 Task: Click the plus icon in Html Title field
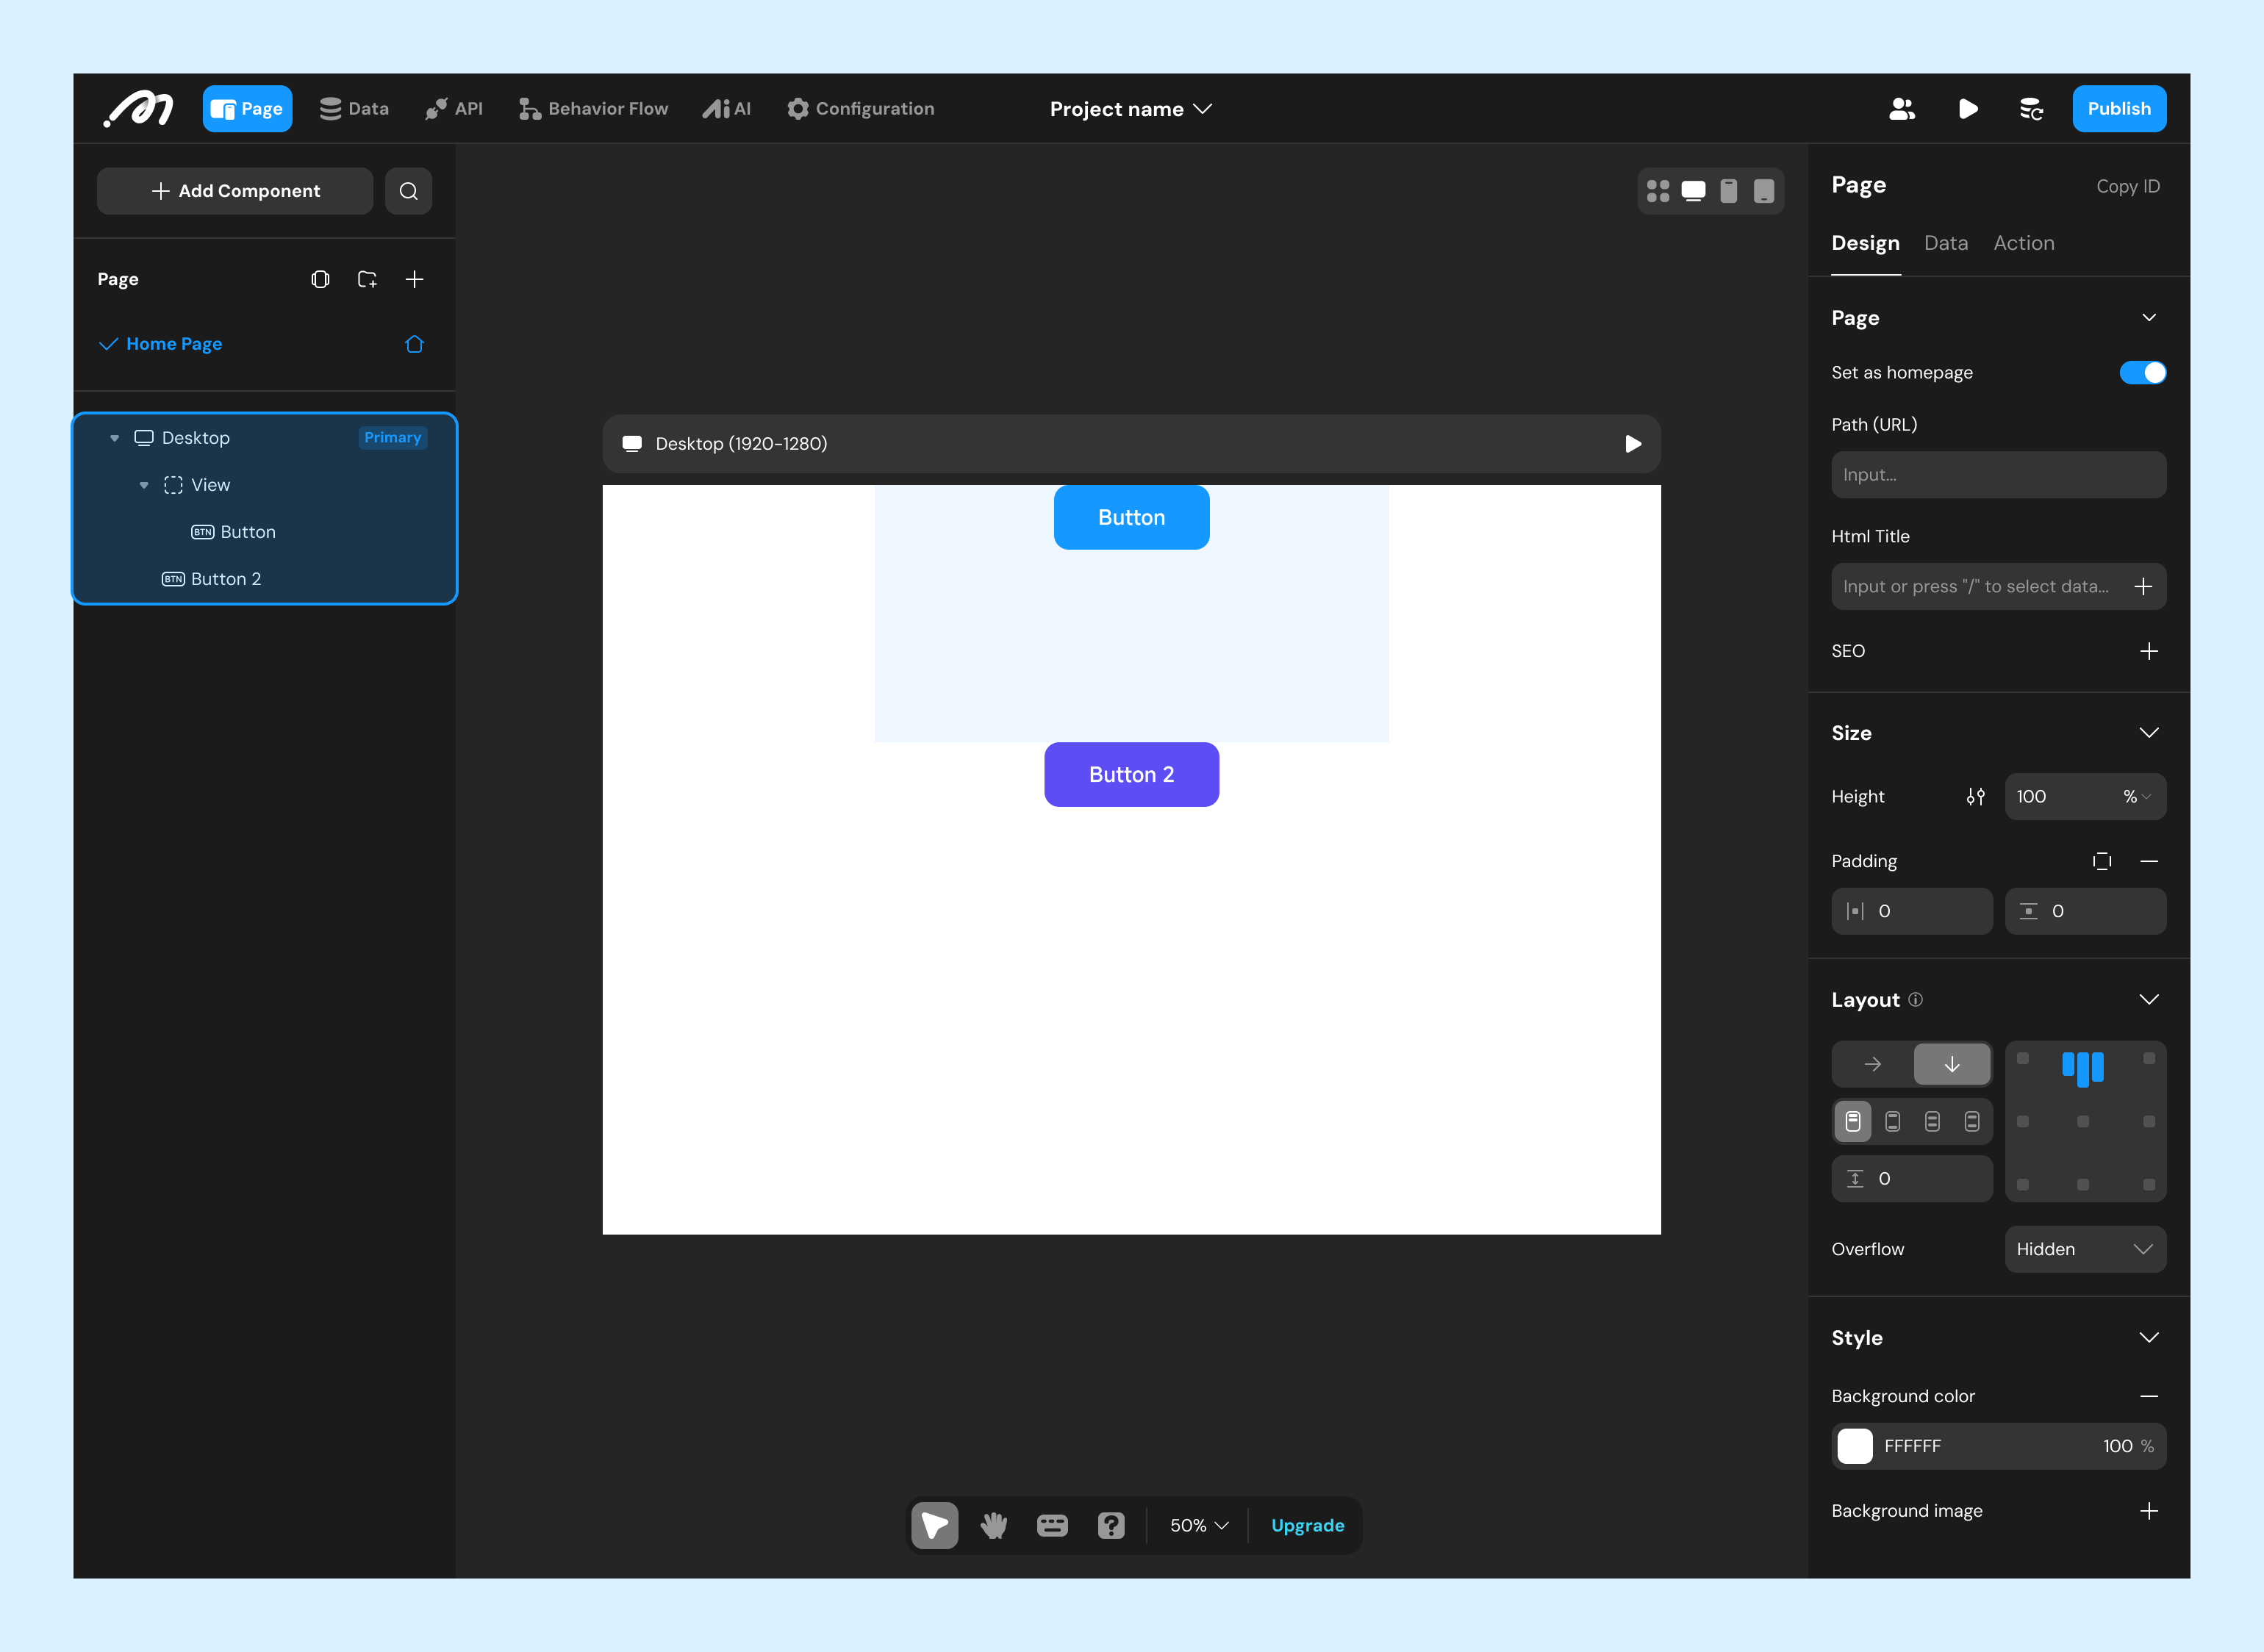[2143, 587]
